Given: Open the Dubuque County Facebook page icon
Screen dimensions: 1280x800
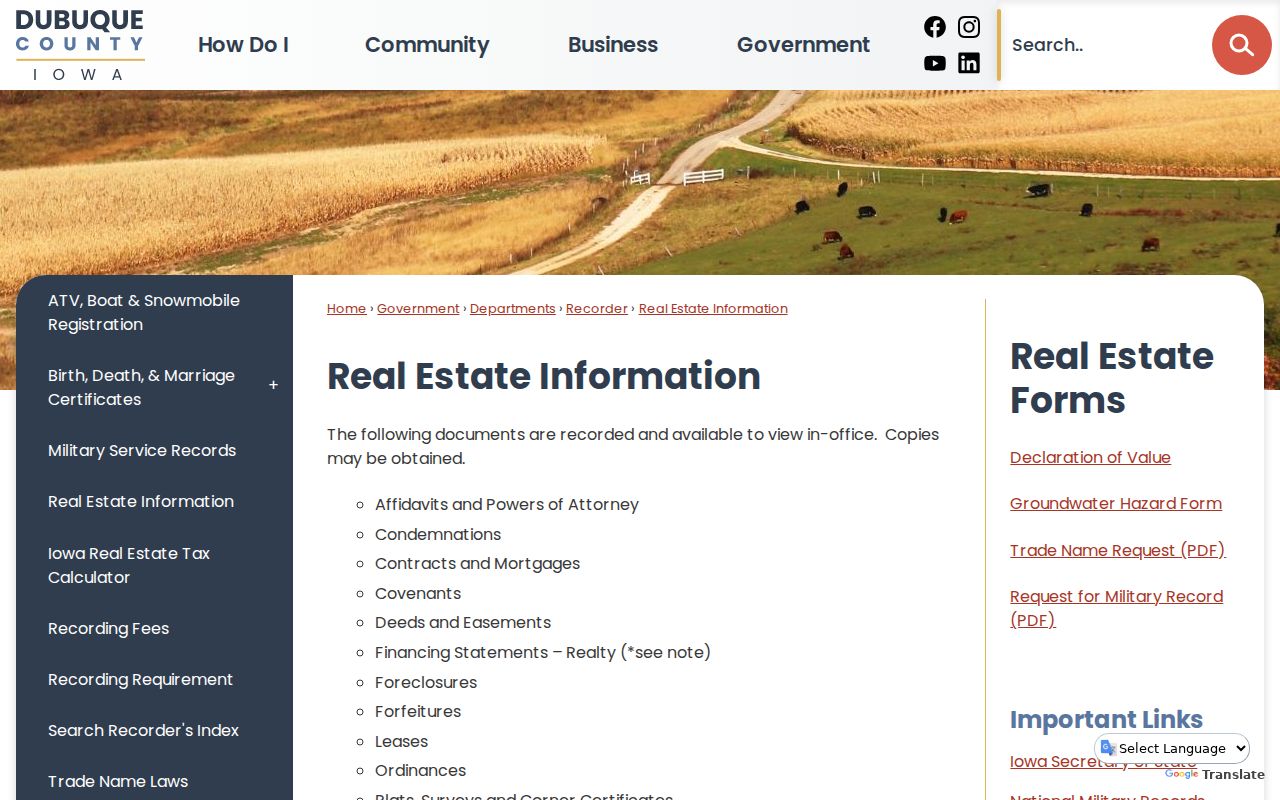Looking at the screenshot, I should pyautogui.click(x=935, y=27).
